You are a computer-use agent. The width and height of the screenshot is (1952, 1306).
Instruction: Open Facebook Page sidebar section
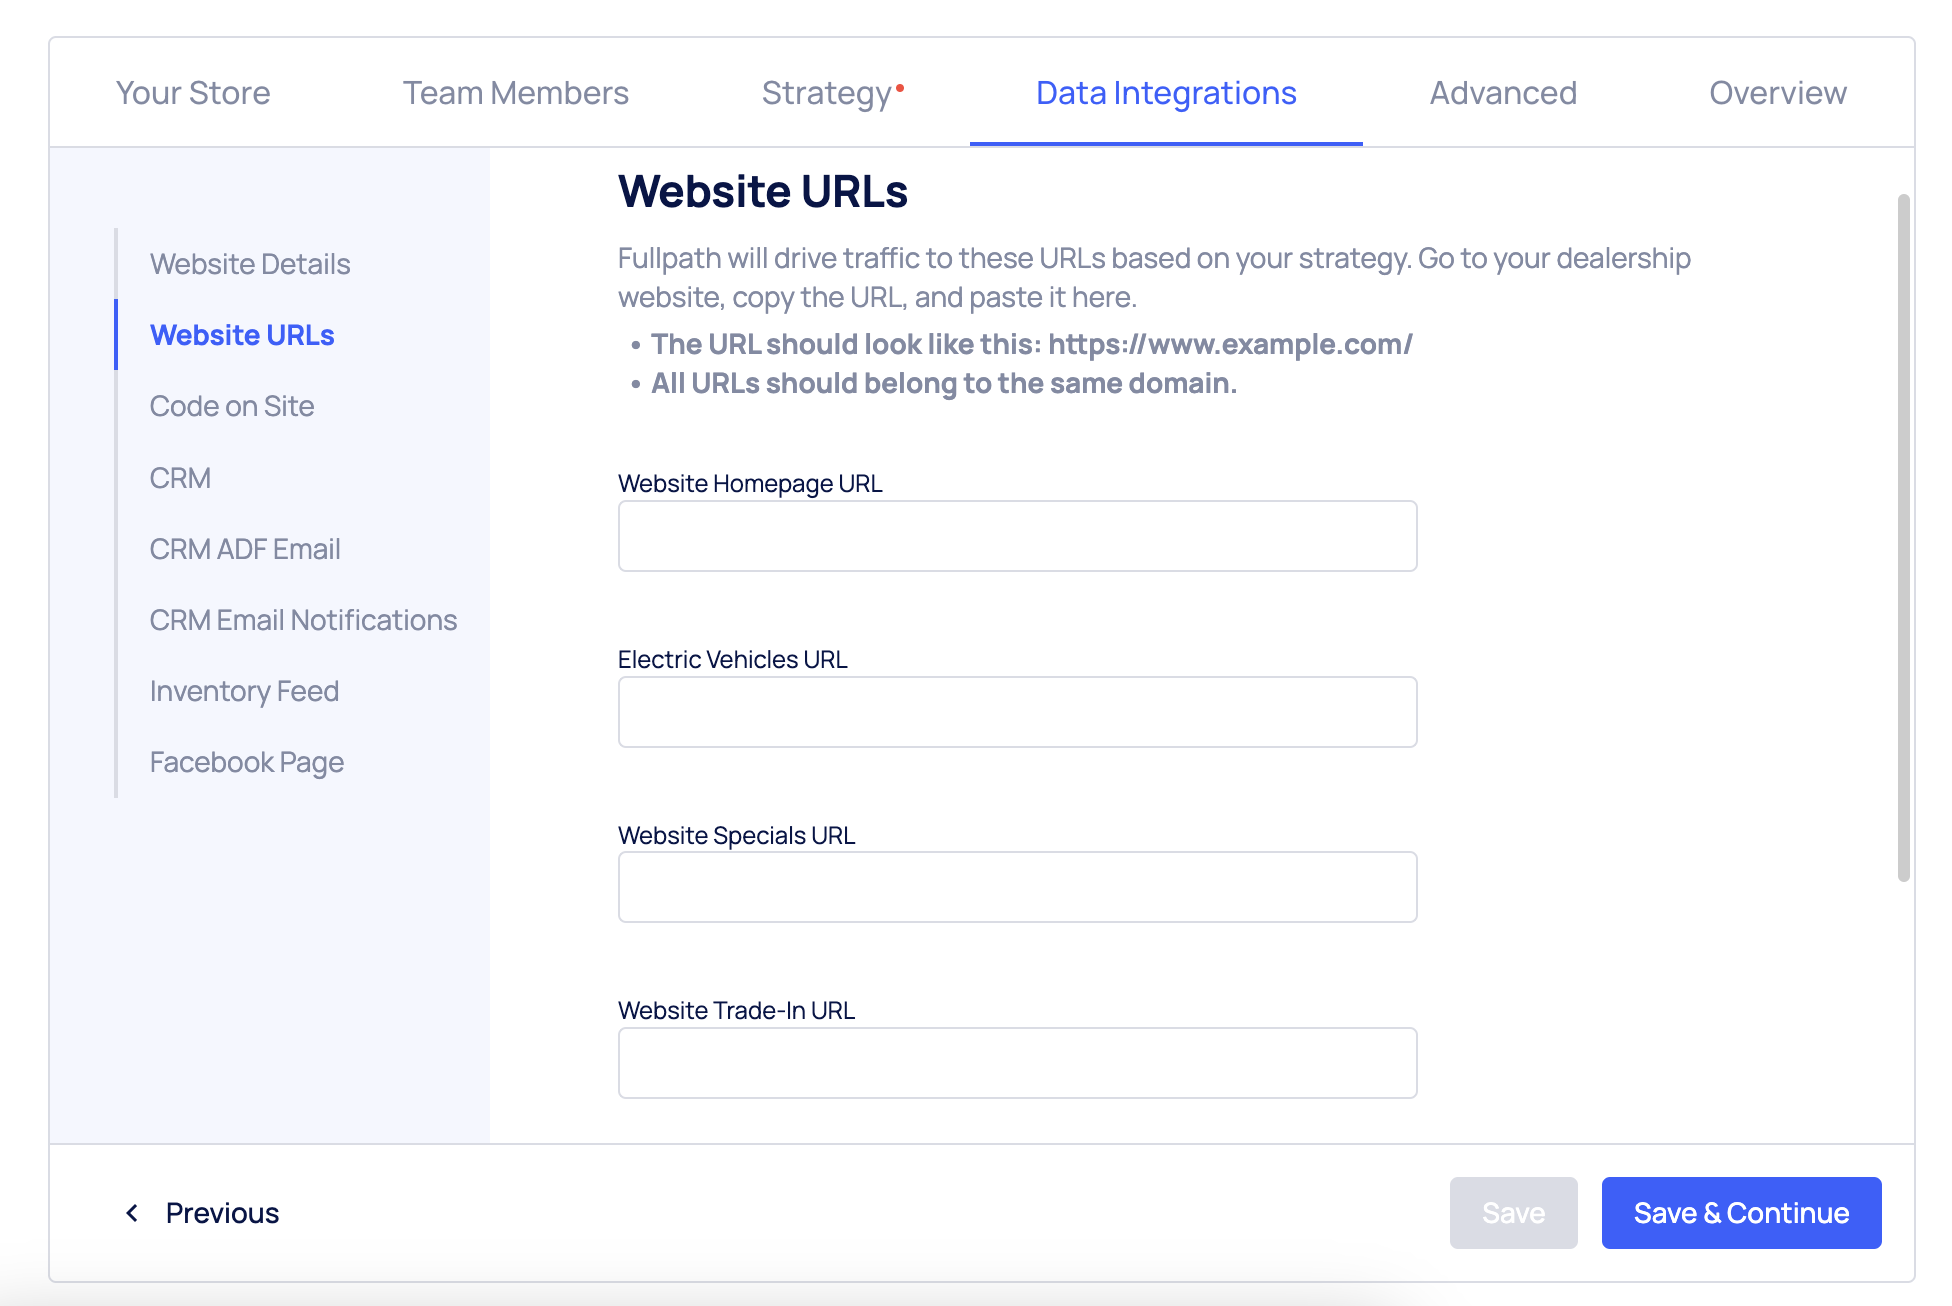(247, 762)
